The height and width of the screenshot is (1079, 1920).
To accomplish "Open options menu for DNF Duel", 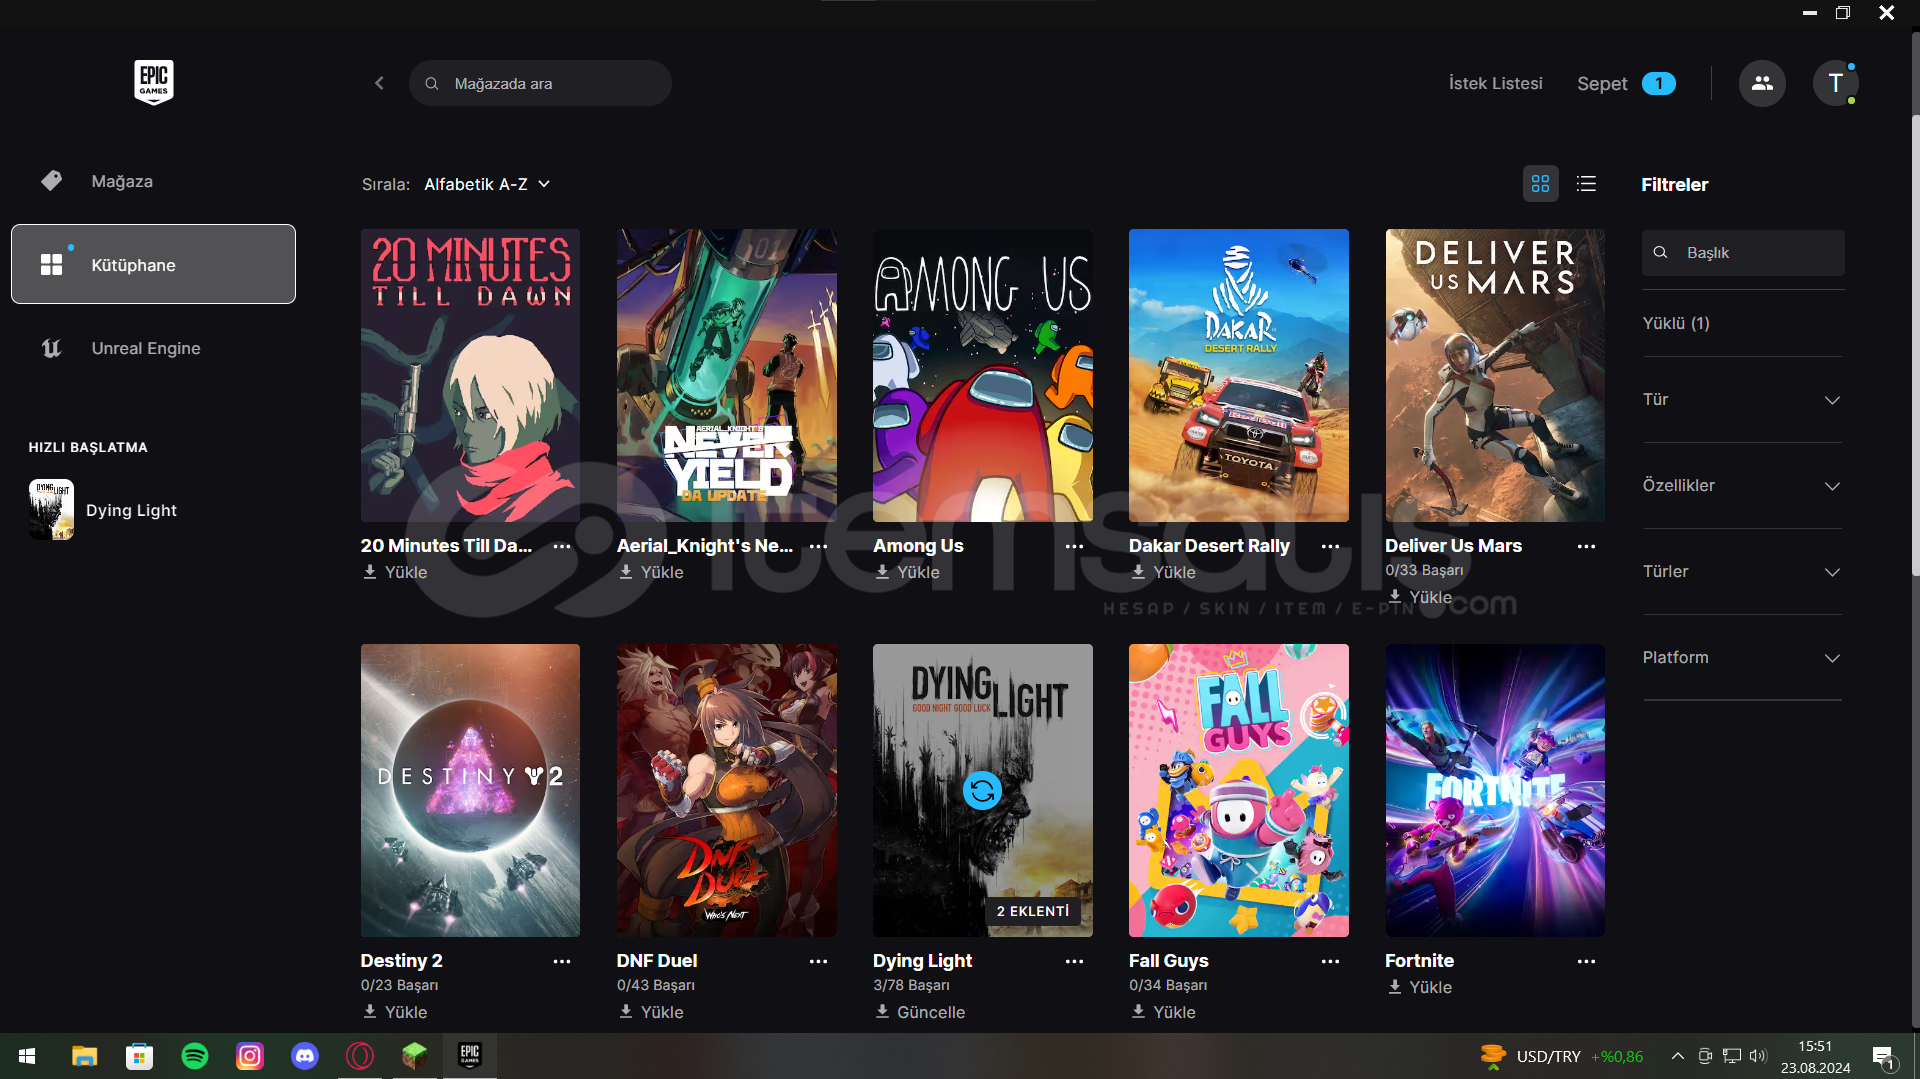I will 818,961.
